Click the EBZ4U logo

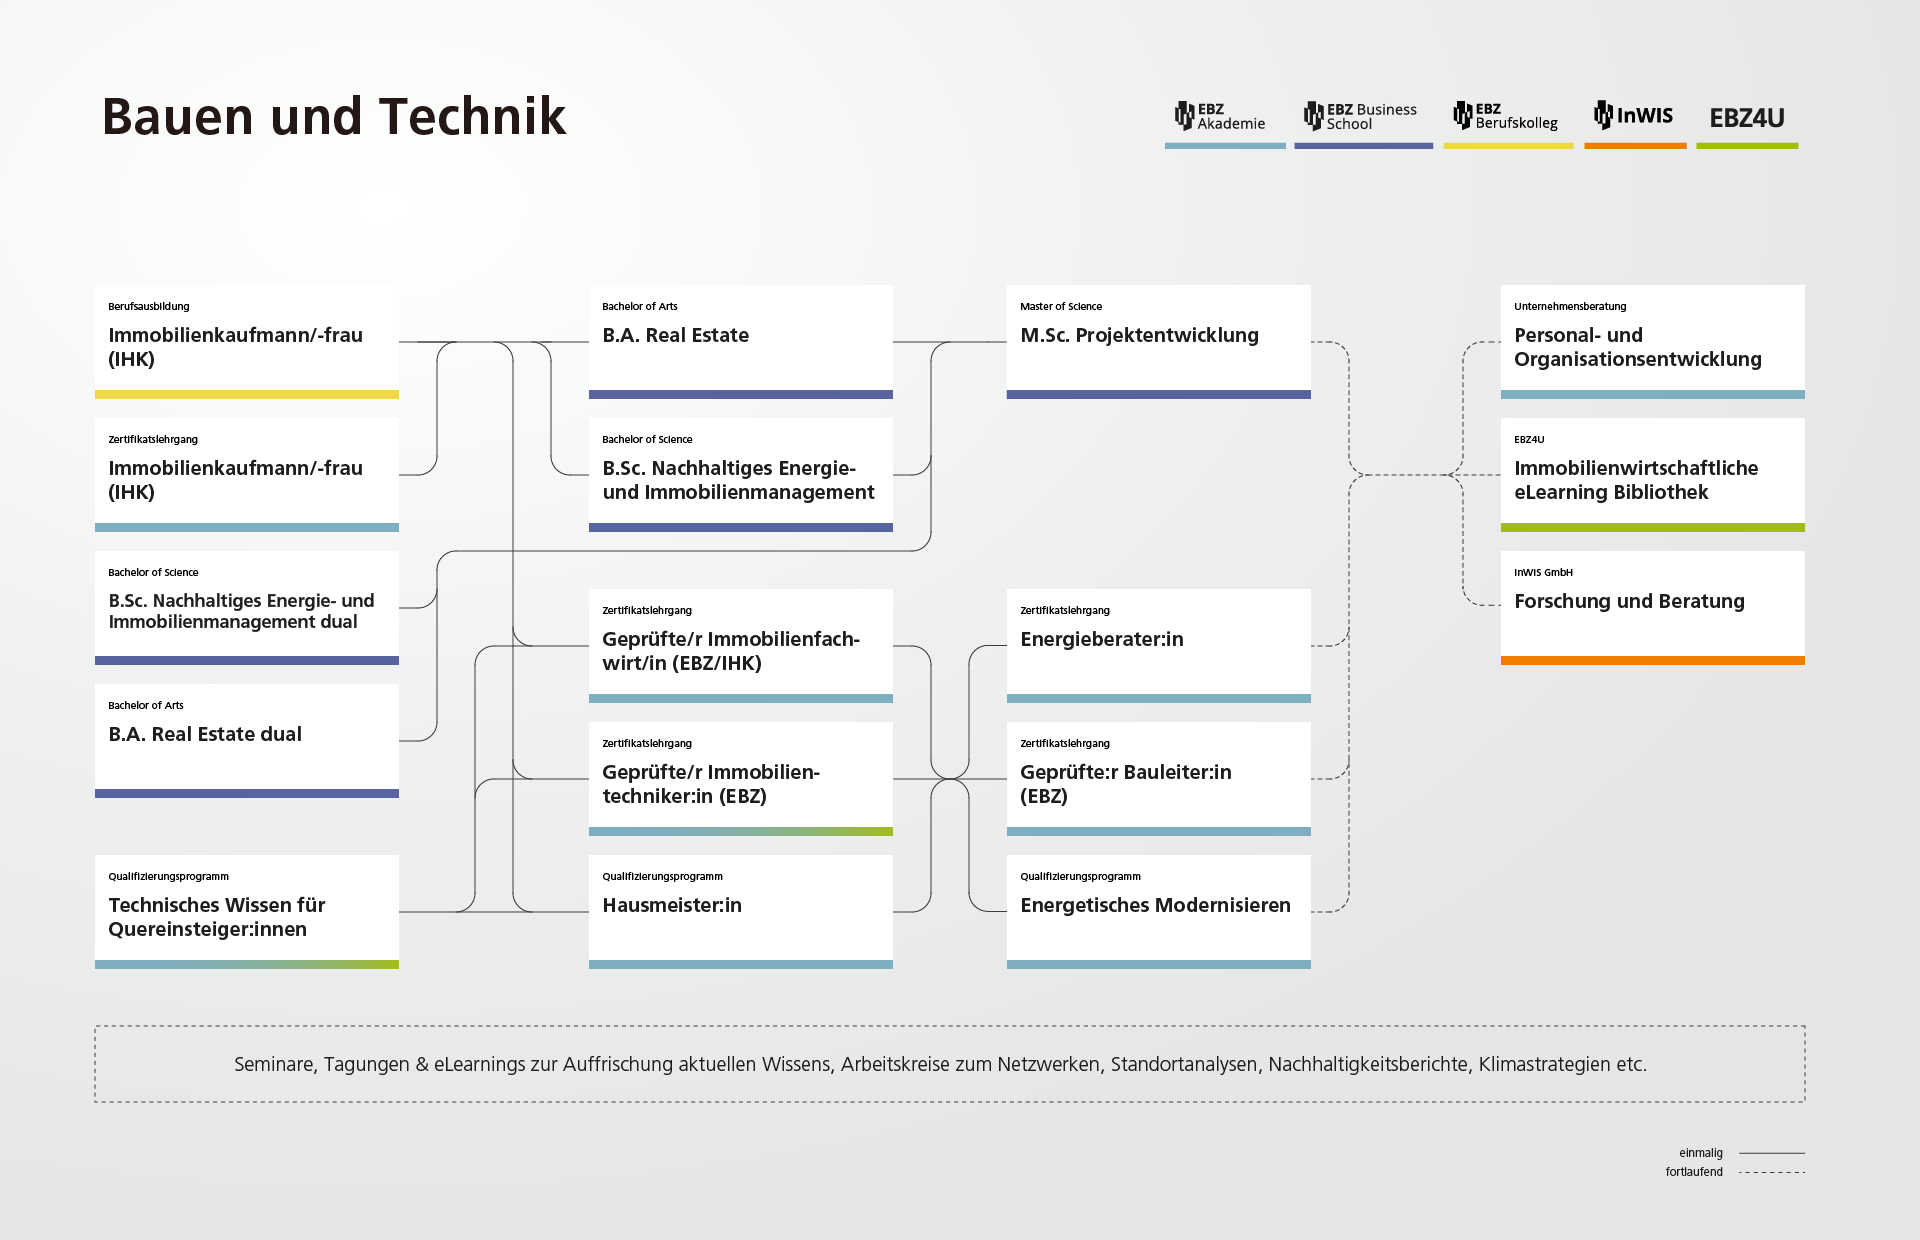click(1747, 118)
